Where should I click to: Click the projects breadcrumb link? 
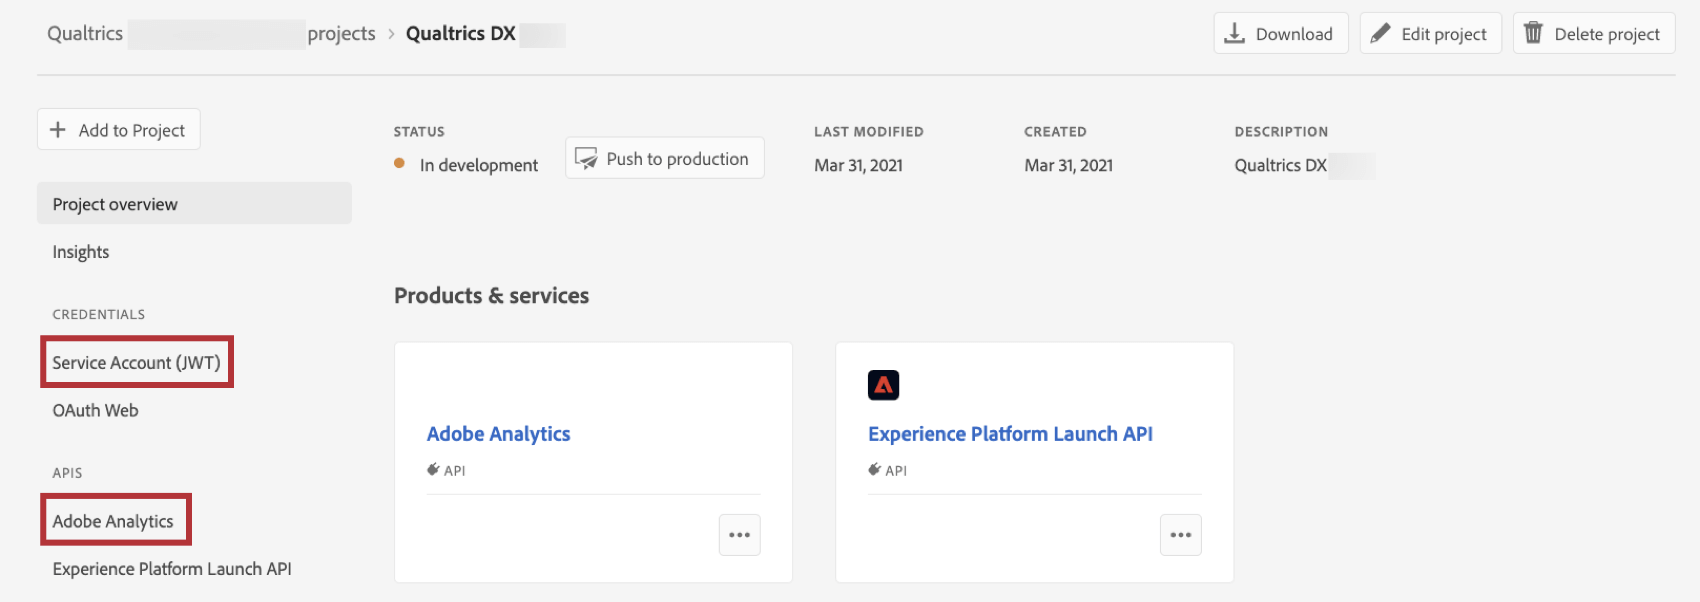coord(341,33)
